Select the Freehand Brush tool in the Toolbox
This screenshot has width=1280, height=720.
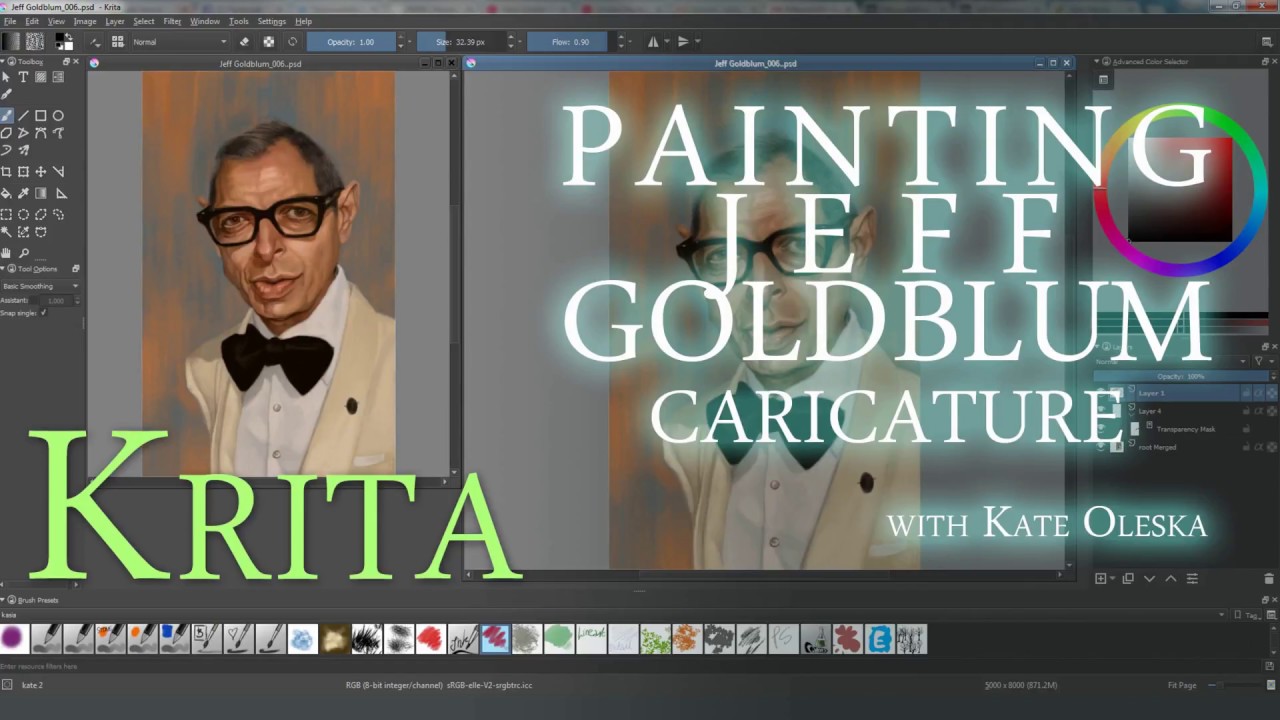tap(7, 115)
